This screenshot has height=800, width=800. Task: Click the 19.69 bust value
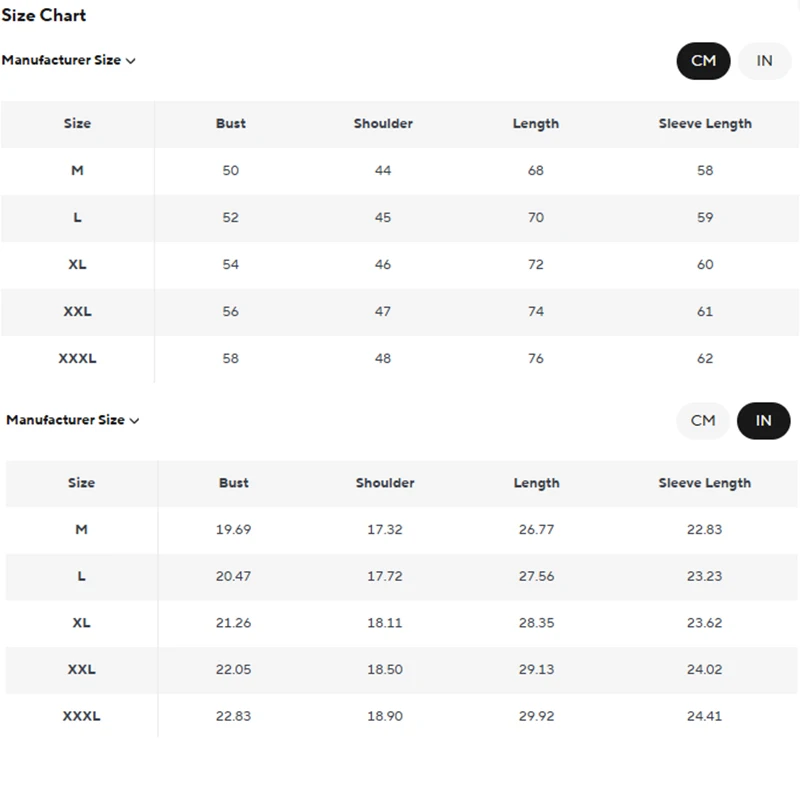click(x=233, y=530)
